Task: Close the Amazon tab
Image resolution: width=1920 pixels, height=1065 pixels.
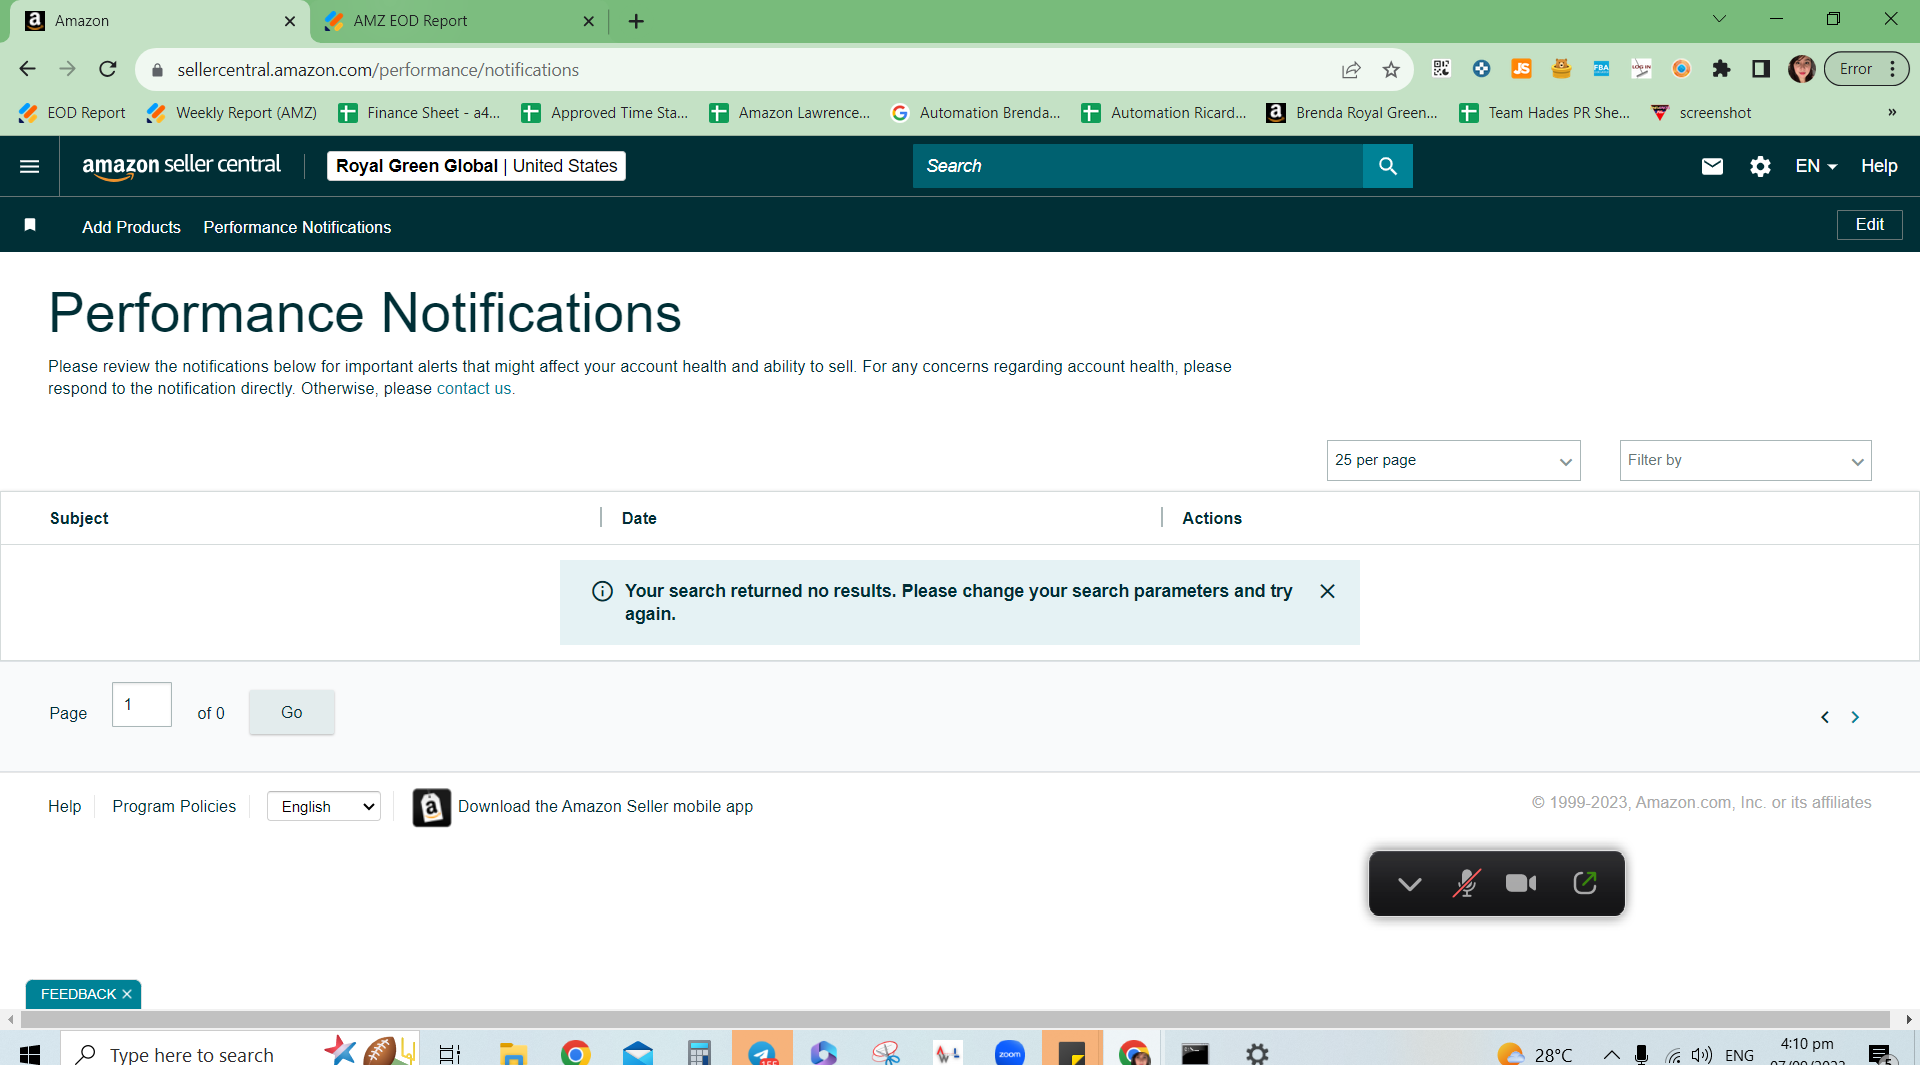Action: tap(290, 21)
